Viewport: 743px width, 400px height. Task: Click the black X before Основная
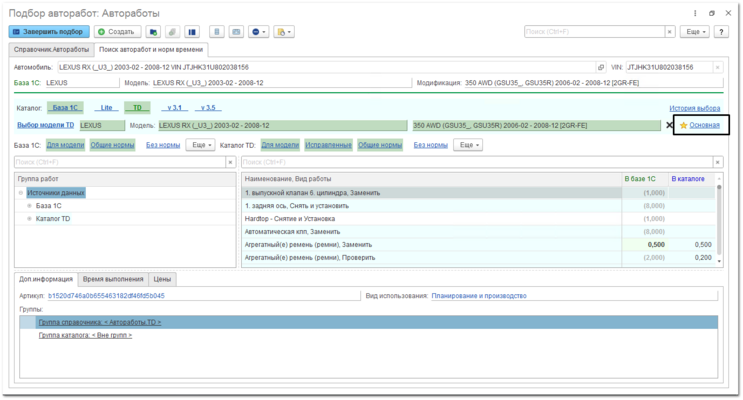669,125
